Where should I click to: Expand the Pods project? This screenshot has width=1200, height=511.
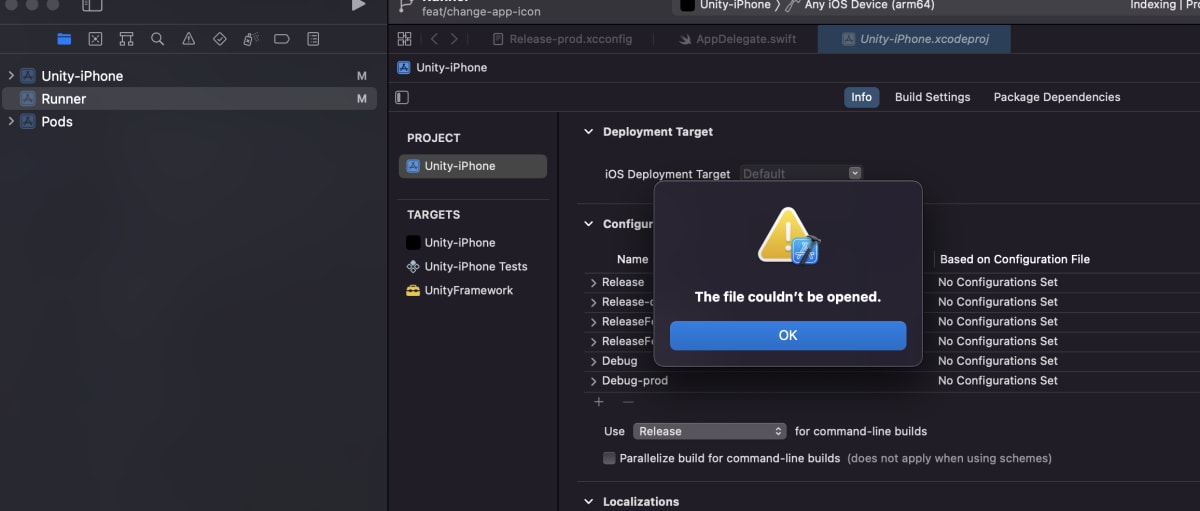pyautogui.click(x=11, y=122)
